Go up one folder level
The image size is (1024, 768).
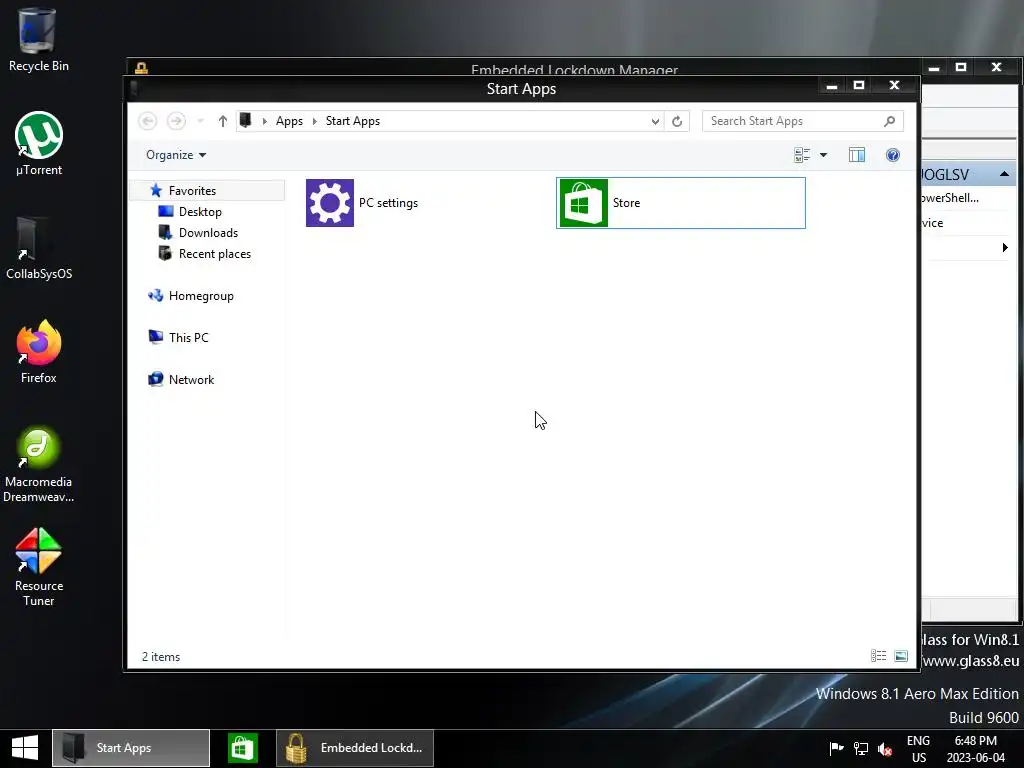click(x=223, y=121)
